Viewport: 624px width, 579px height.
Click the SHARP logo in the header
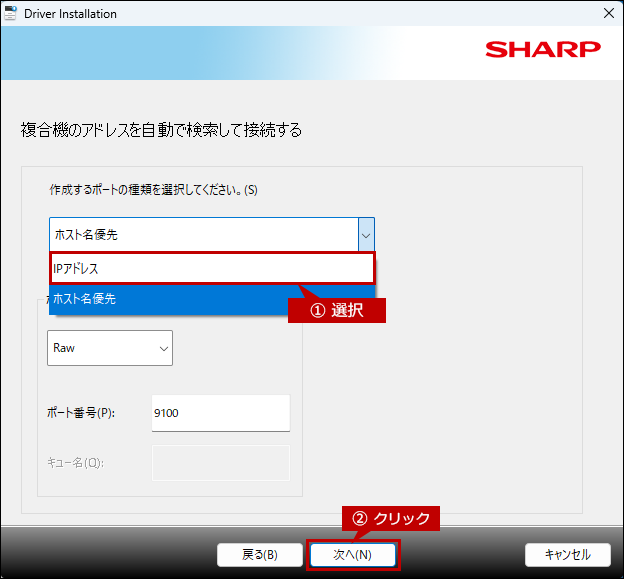point(543,49)
